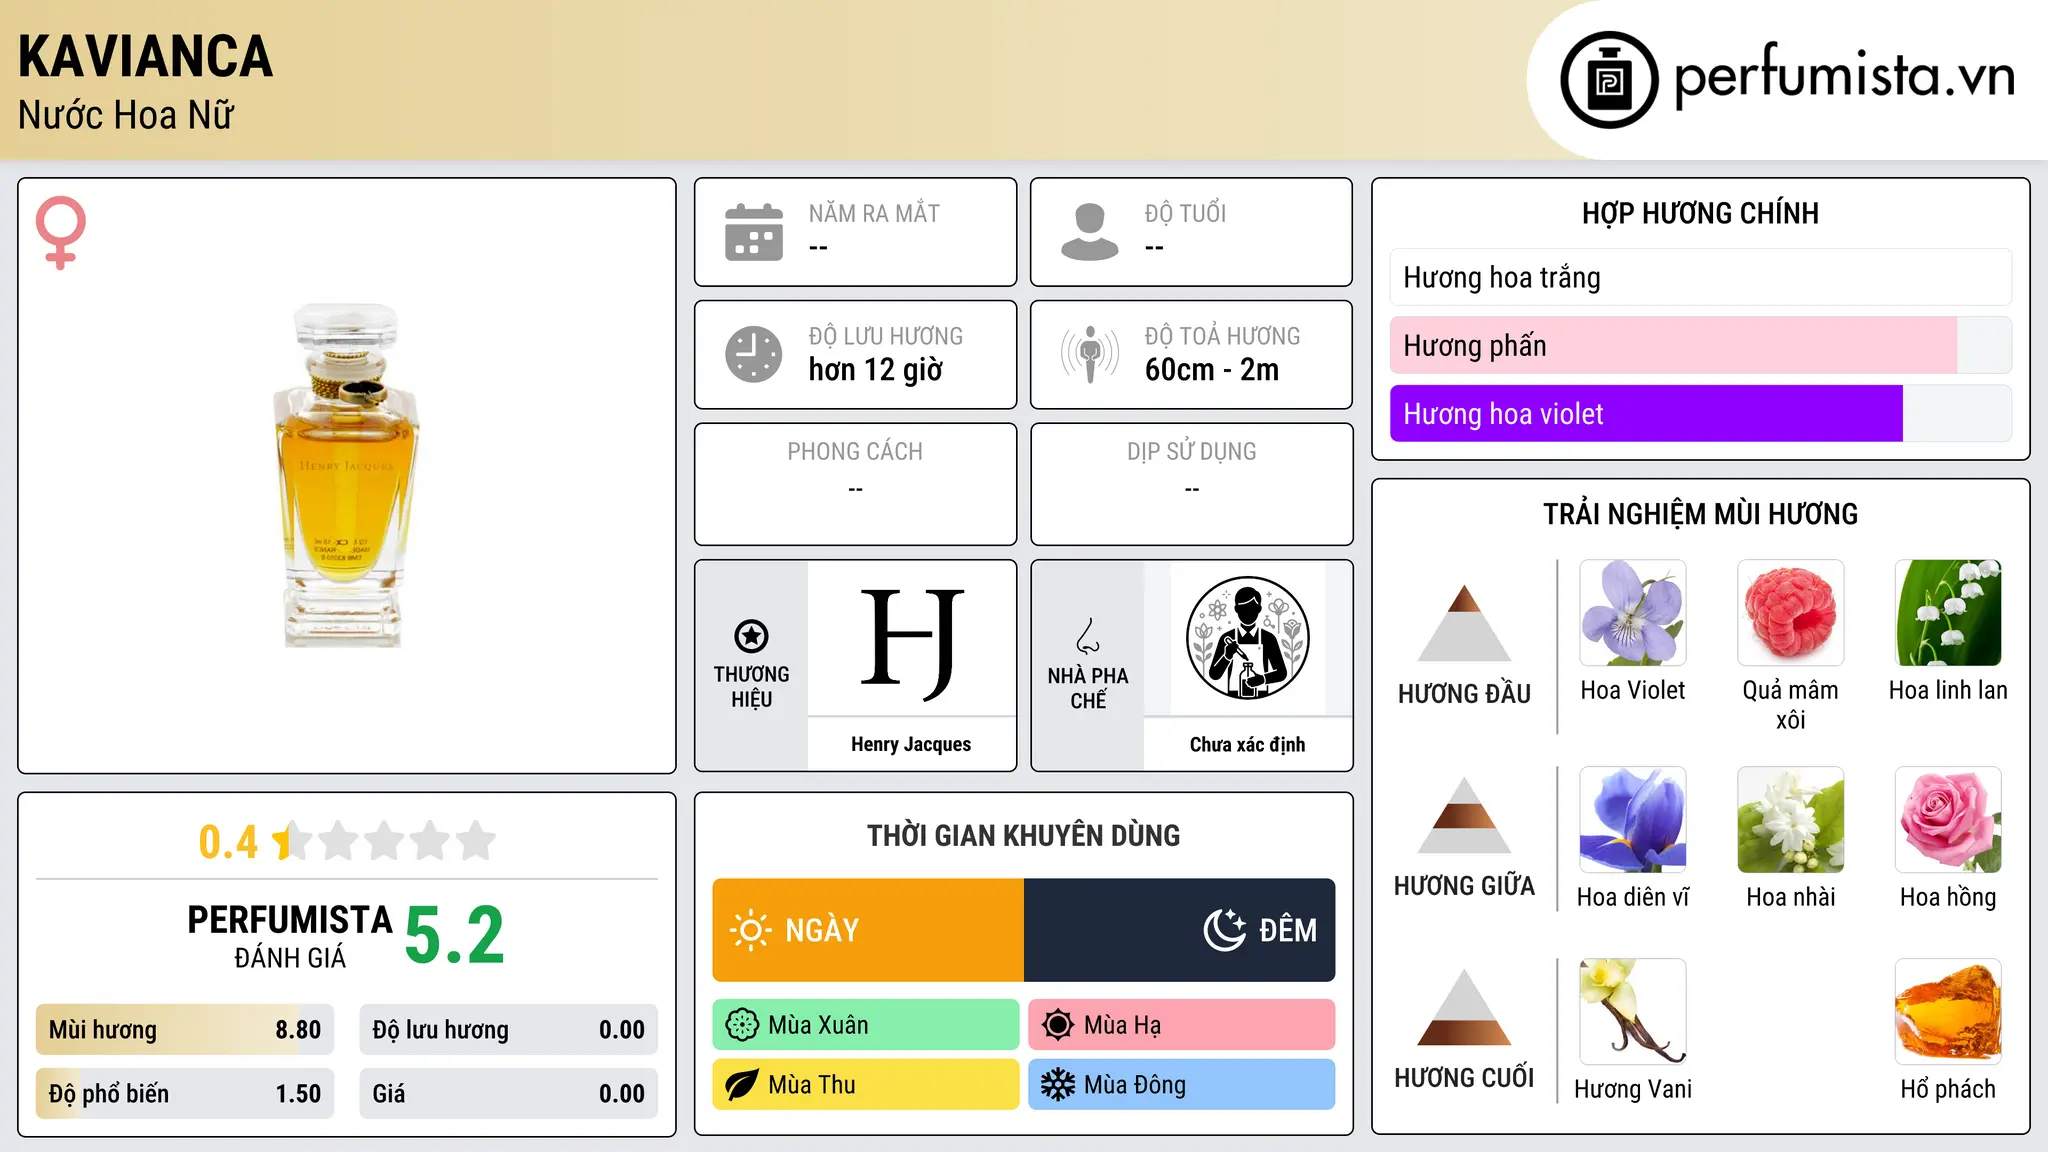Click the purple Hương hoa violet accord bar
The height and width of the screenshot is (1152, 2048).
tap(1701, 413)
